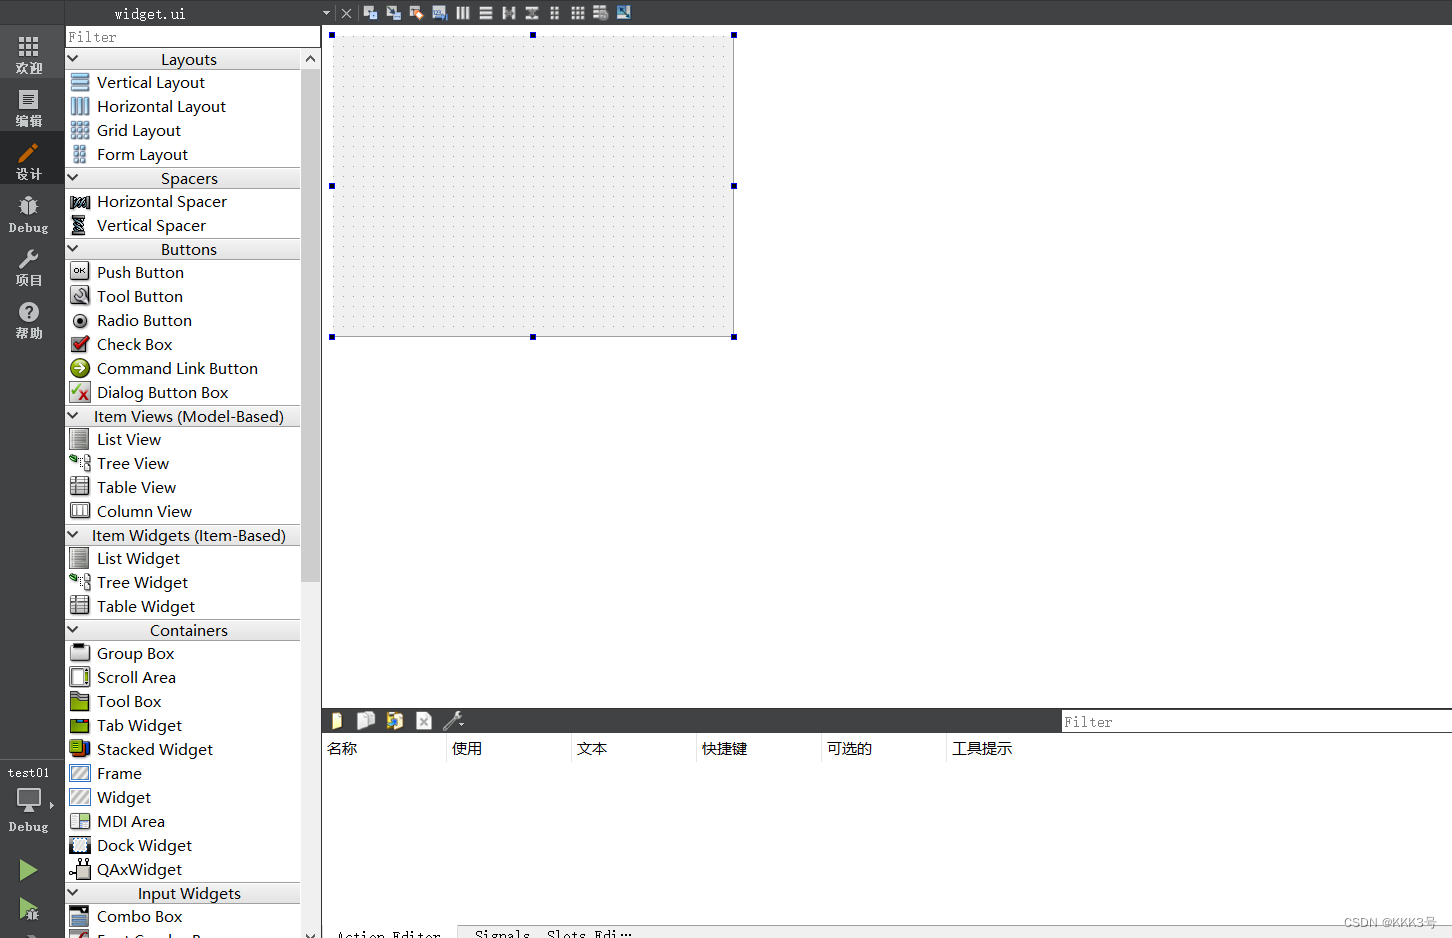The height and width of the screenshot is (938, 1452).
Task: Click the 快捷键 column header
Action: (x=758, y=749)
